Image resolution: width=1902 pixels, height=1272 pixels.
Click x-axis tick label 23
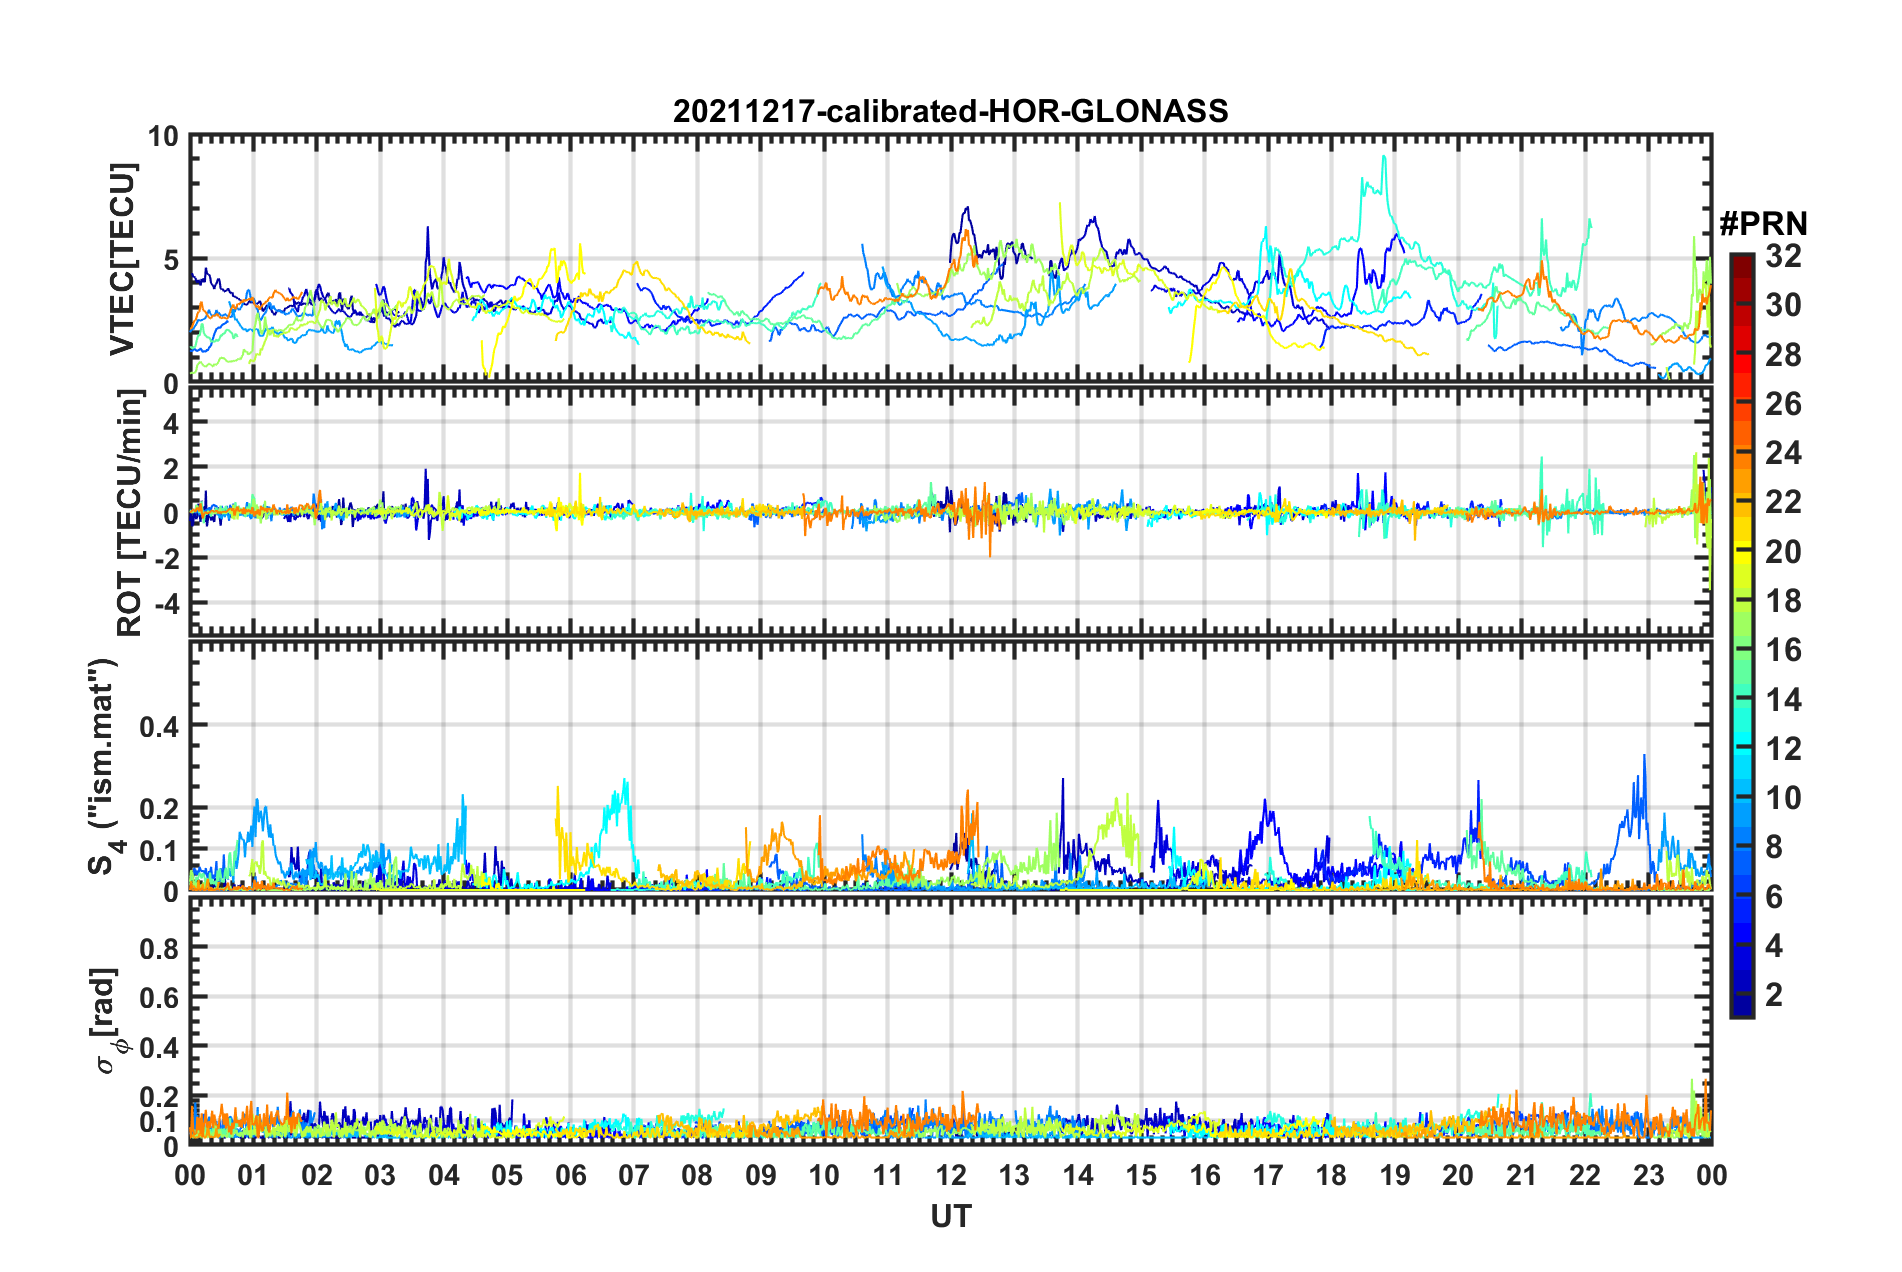(x=1649, y=1175)
